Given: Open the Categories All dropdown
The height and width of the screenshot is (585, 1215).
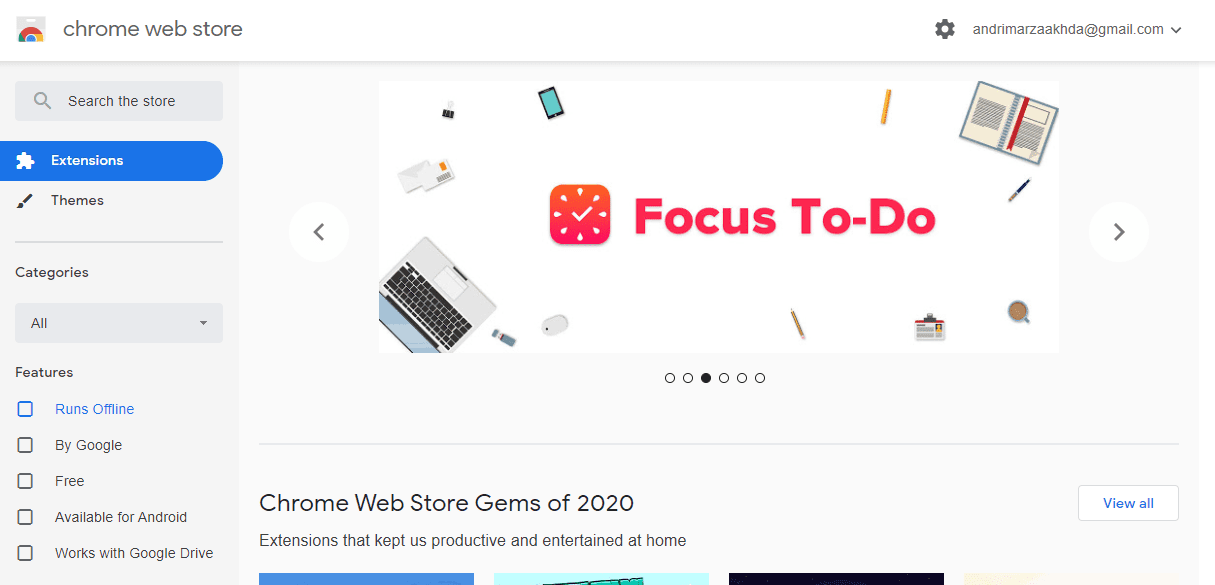Looking at the screenshot, I should [x=119, y=323].
